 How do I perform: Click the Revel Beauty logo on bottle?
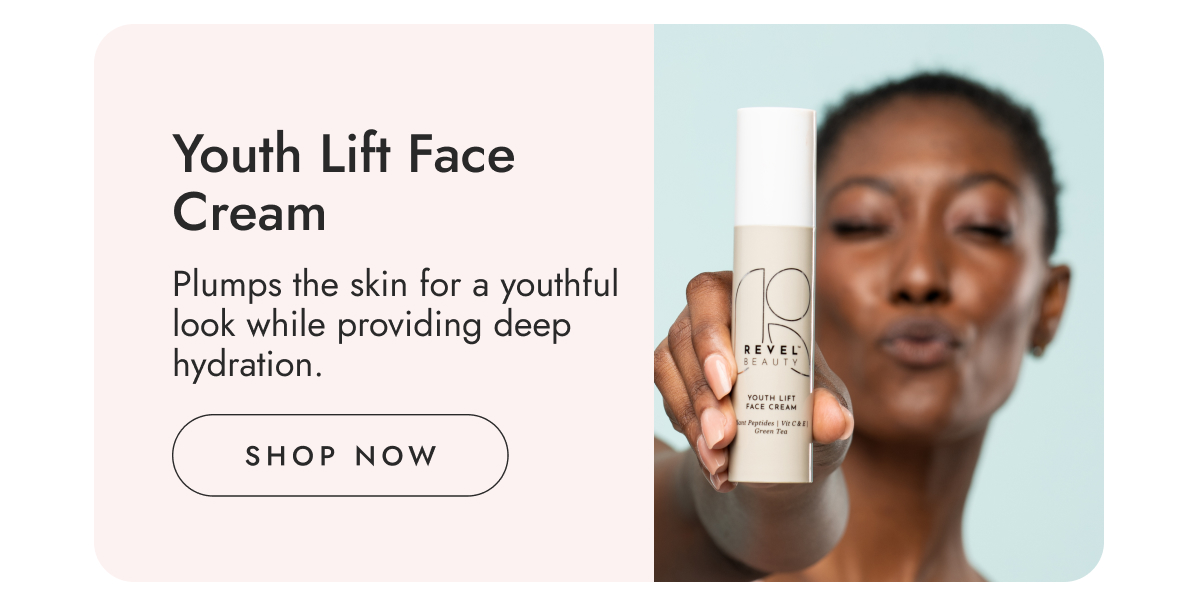[x=771, y=354]
